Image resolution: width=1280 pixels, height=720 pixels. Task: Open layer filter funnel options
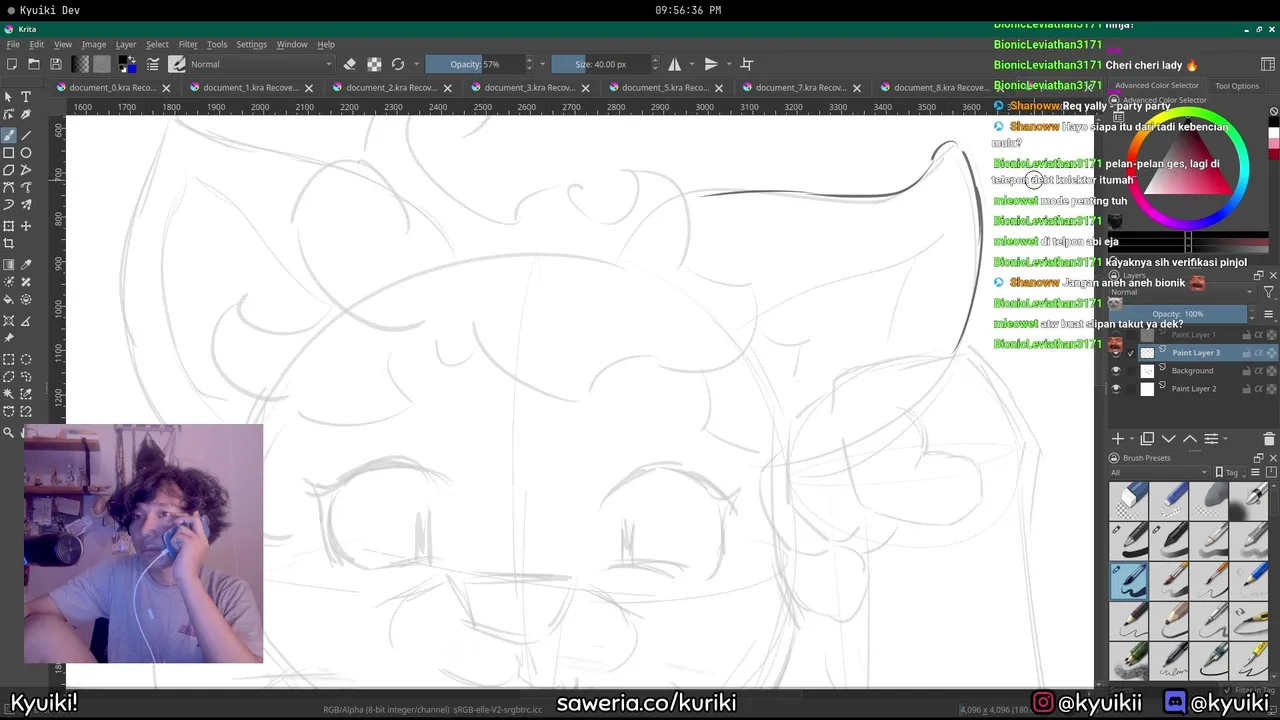pyautogui.click(x=1269, y=292)
